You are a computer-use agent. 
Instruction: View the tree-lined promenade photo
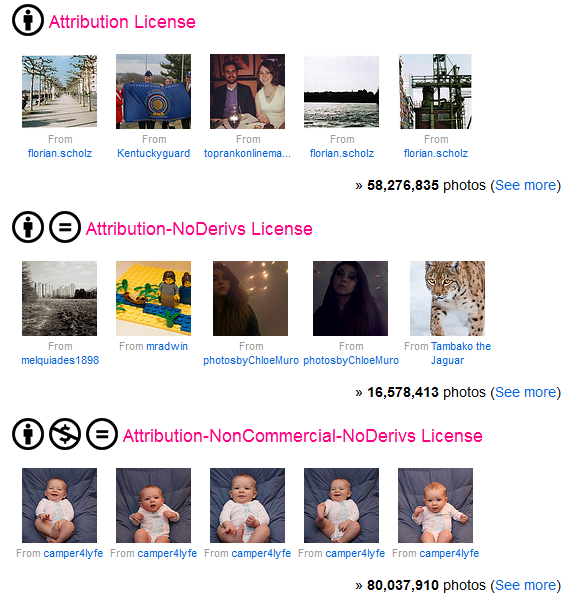point(59,91)
